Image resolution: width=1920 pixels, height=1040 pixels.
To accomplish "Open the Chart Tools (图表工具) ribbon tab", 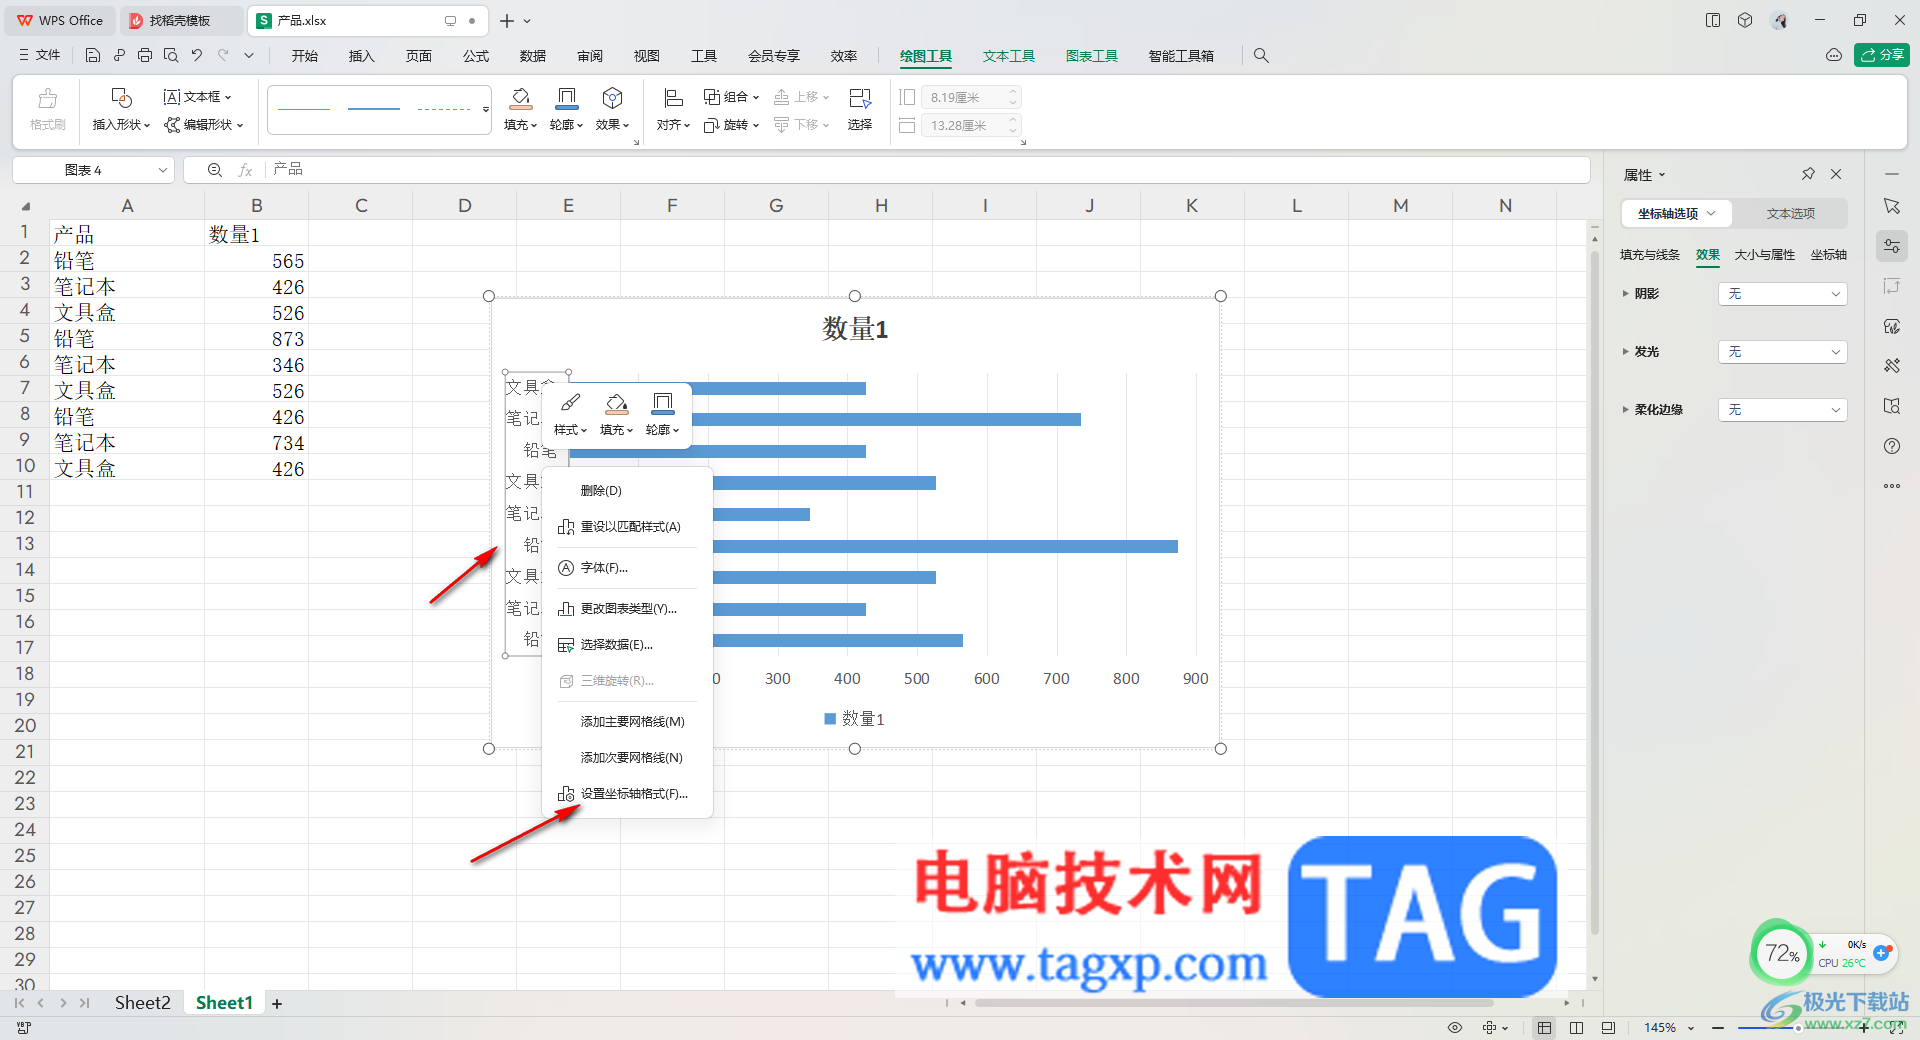I will coord(1092,56).
